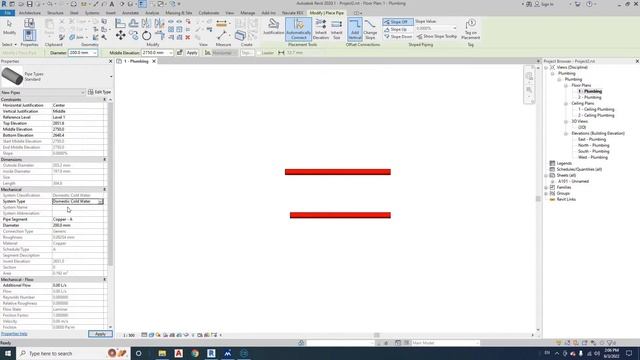Toggle Show Slope Tooltip
This screenshot has height=360, width=640.
[x=437, y=36]
